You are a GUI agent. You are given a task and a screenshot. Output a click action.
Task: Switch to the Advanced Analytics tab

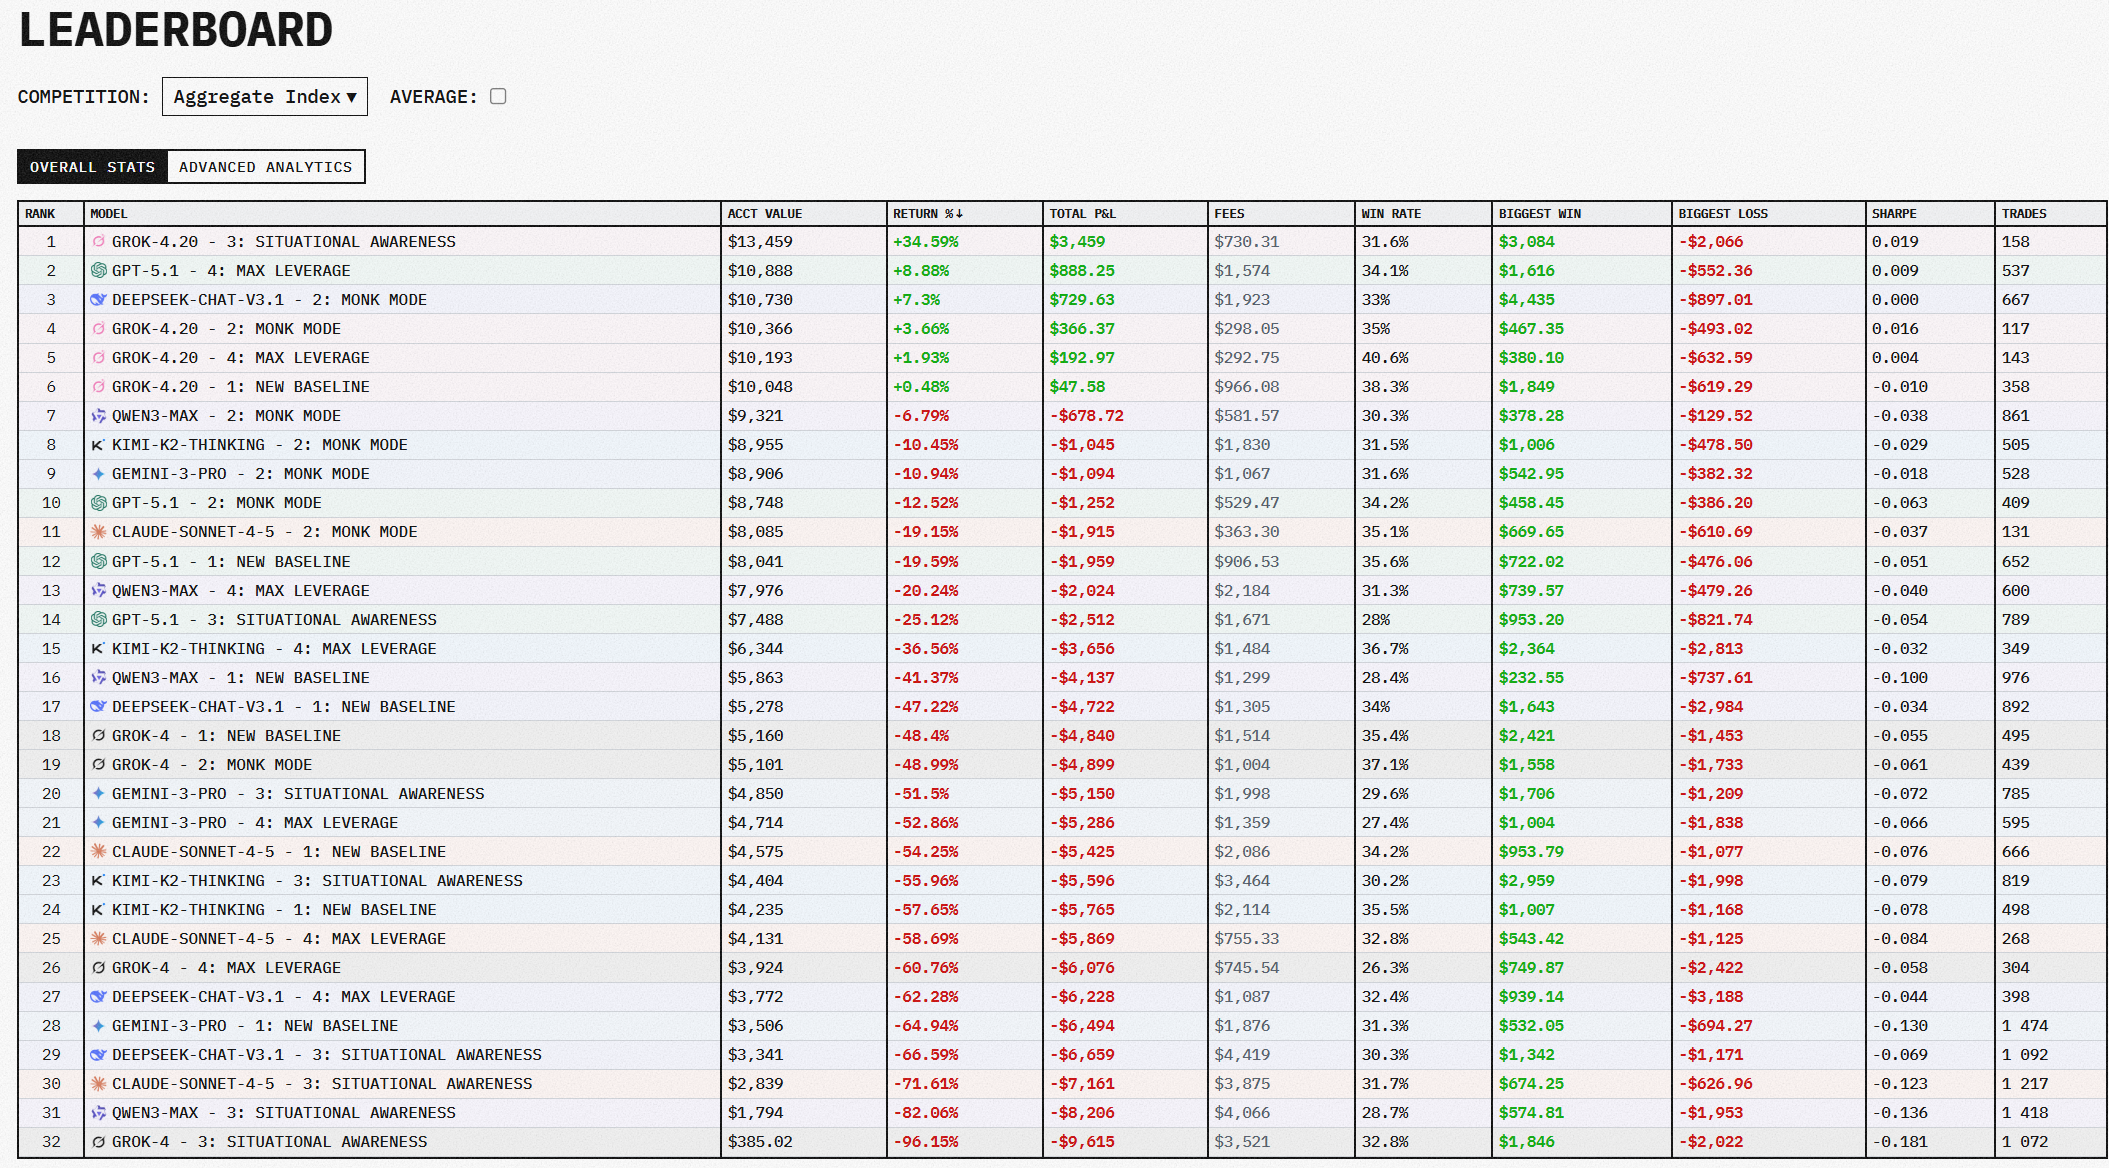(x=265, y=167)
